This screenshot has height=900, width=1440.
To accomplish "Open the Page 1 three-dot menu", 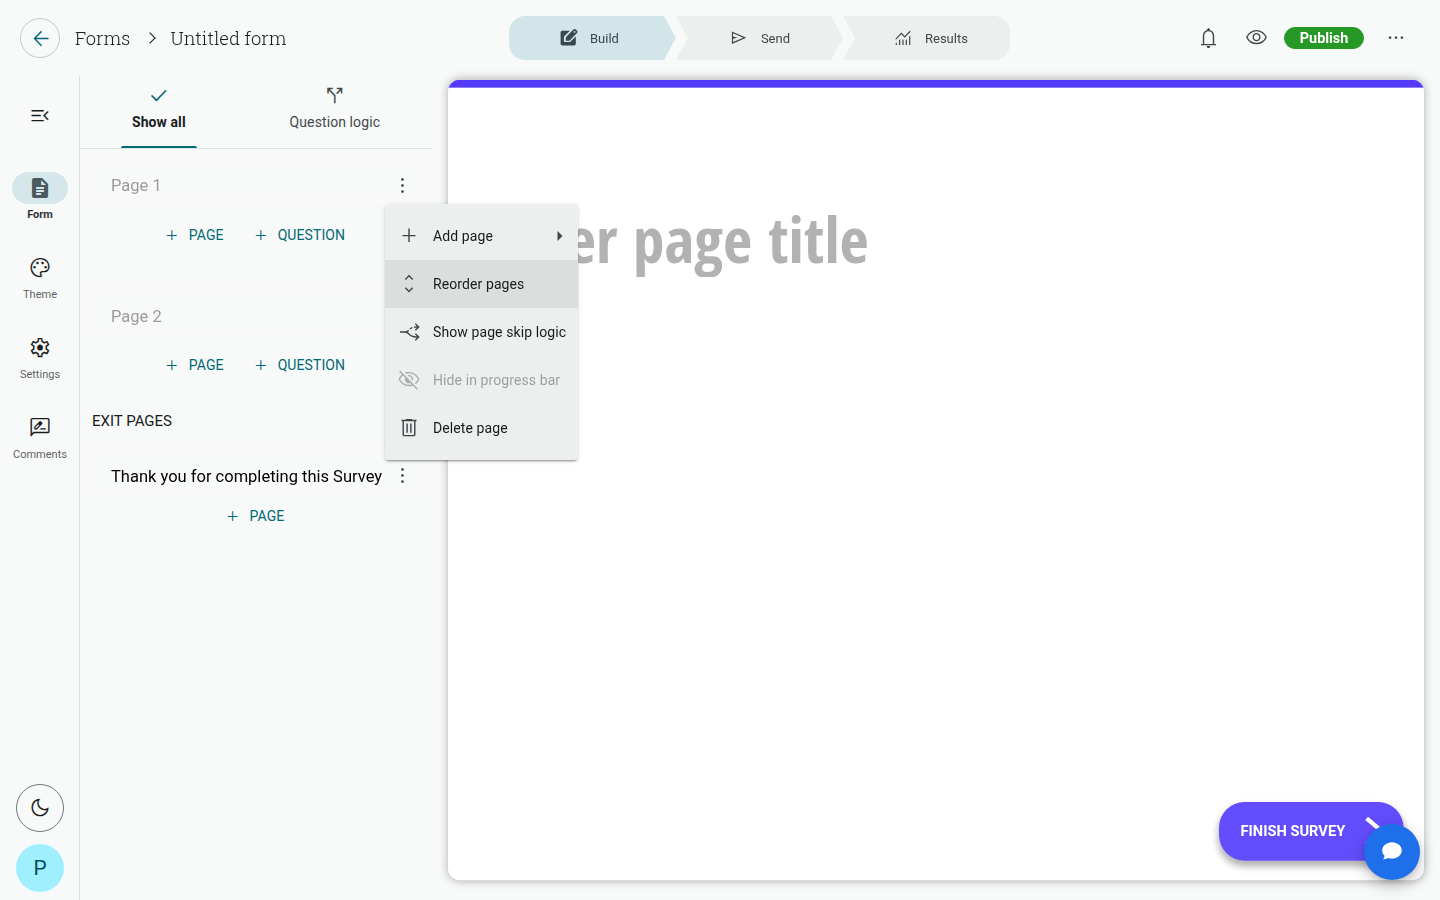I will (402, 185).
